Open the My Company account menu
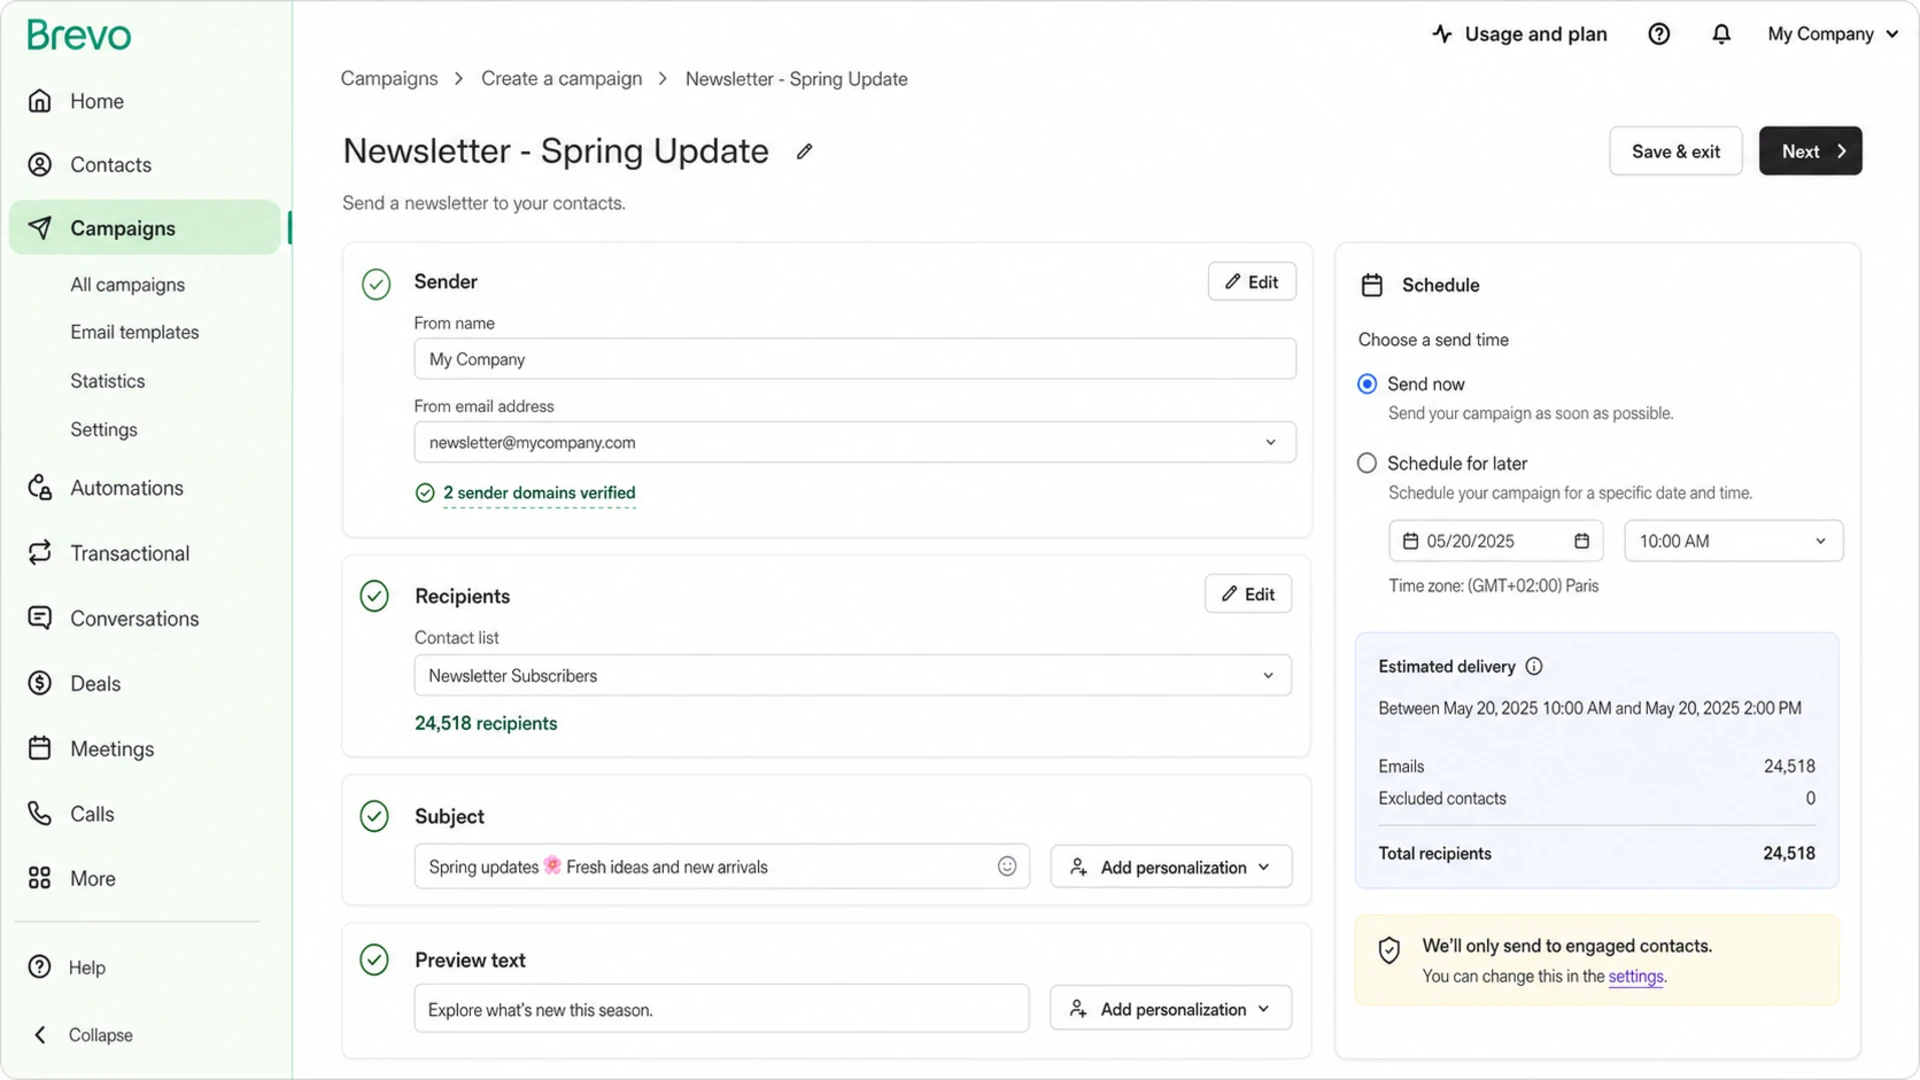Viewport: 1920px width, 1080px height. pyautogui.click(x=1833, y=34)
